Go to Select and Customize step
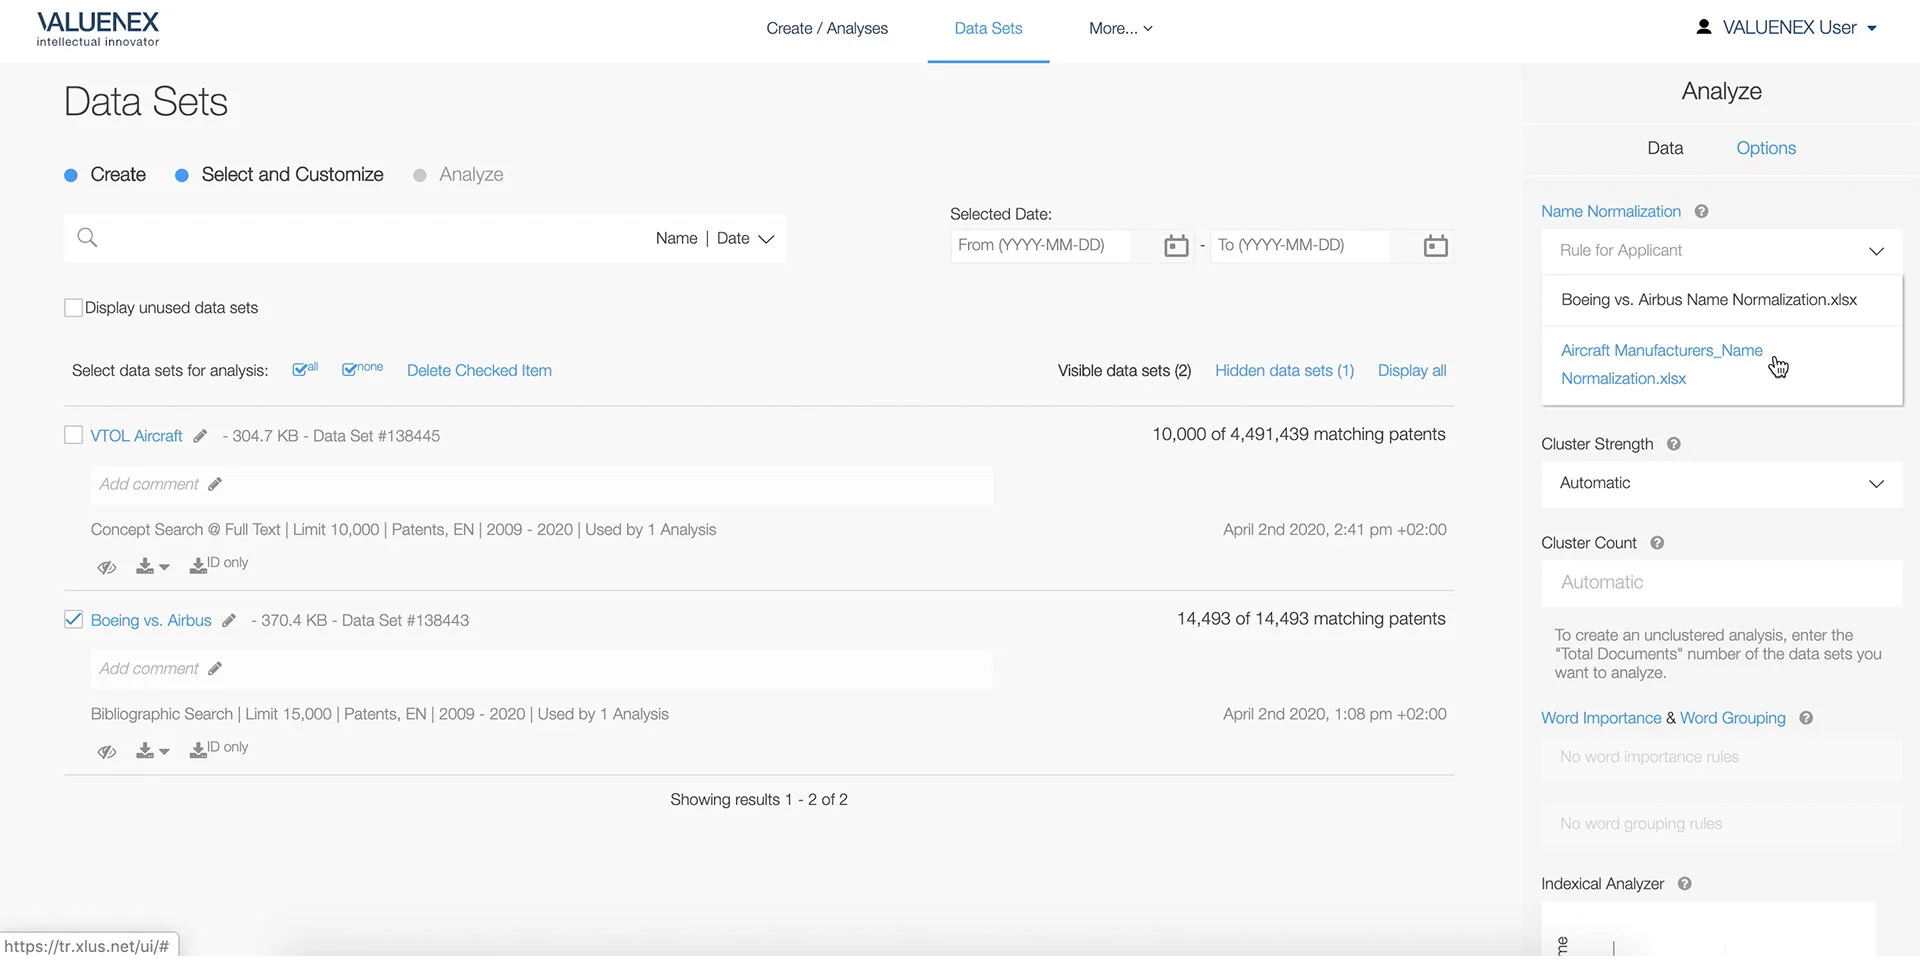 coord(292,175)
